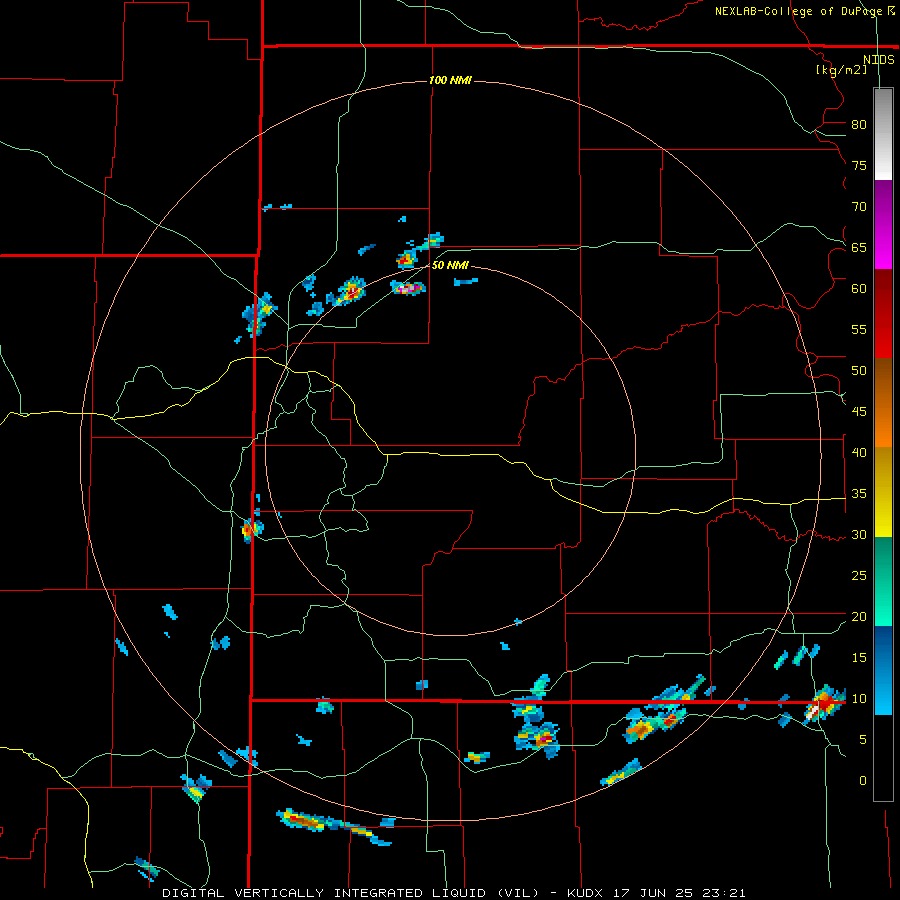
Task: Click the scale value 75
Action: pyautogui.click(x=859, y=165)
